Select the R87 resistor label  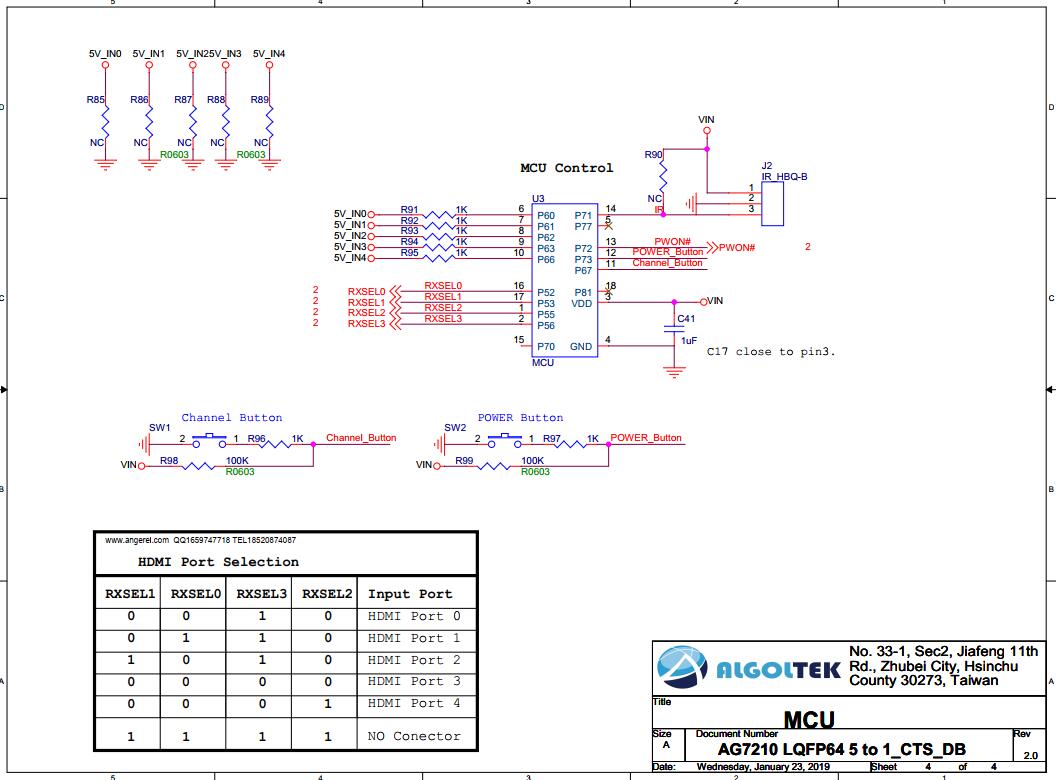tap(183, 100)
